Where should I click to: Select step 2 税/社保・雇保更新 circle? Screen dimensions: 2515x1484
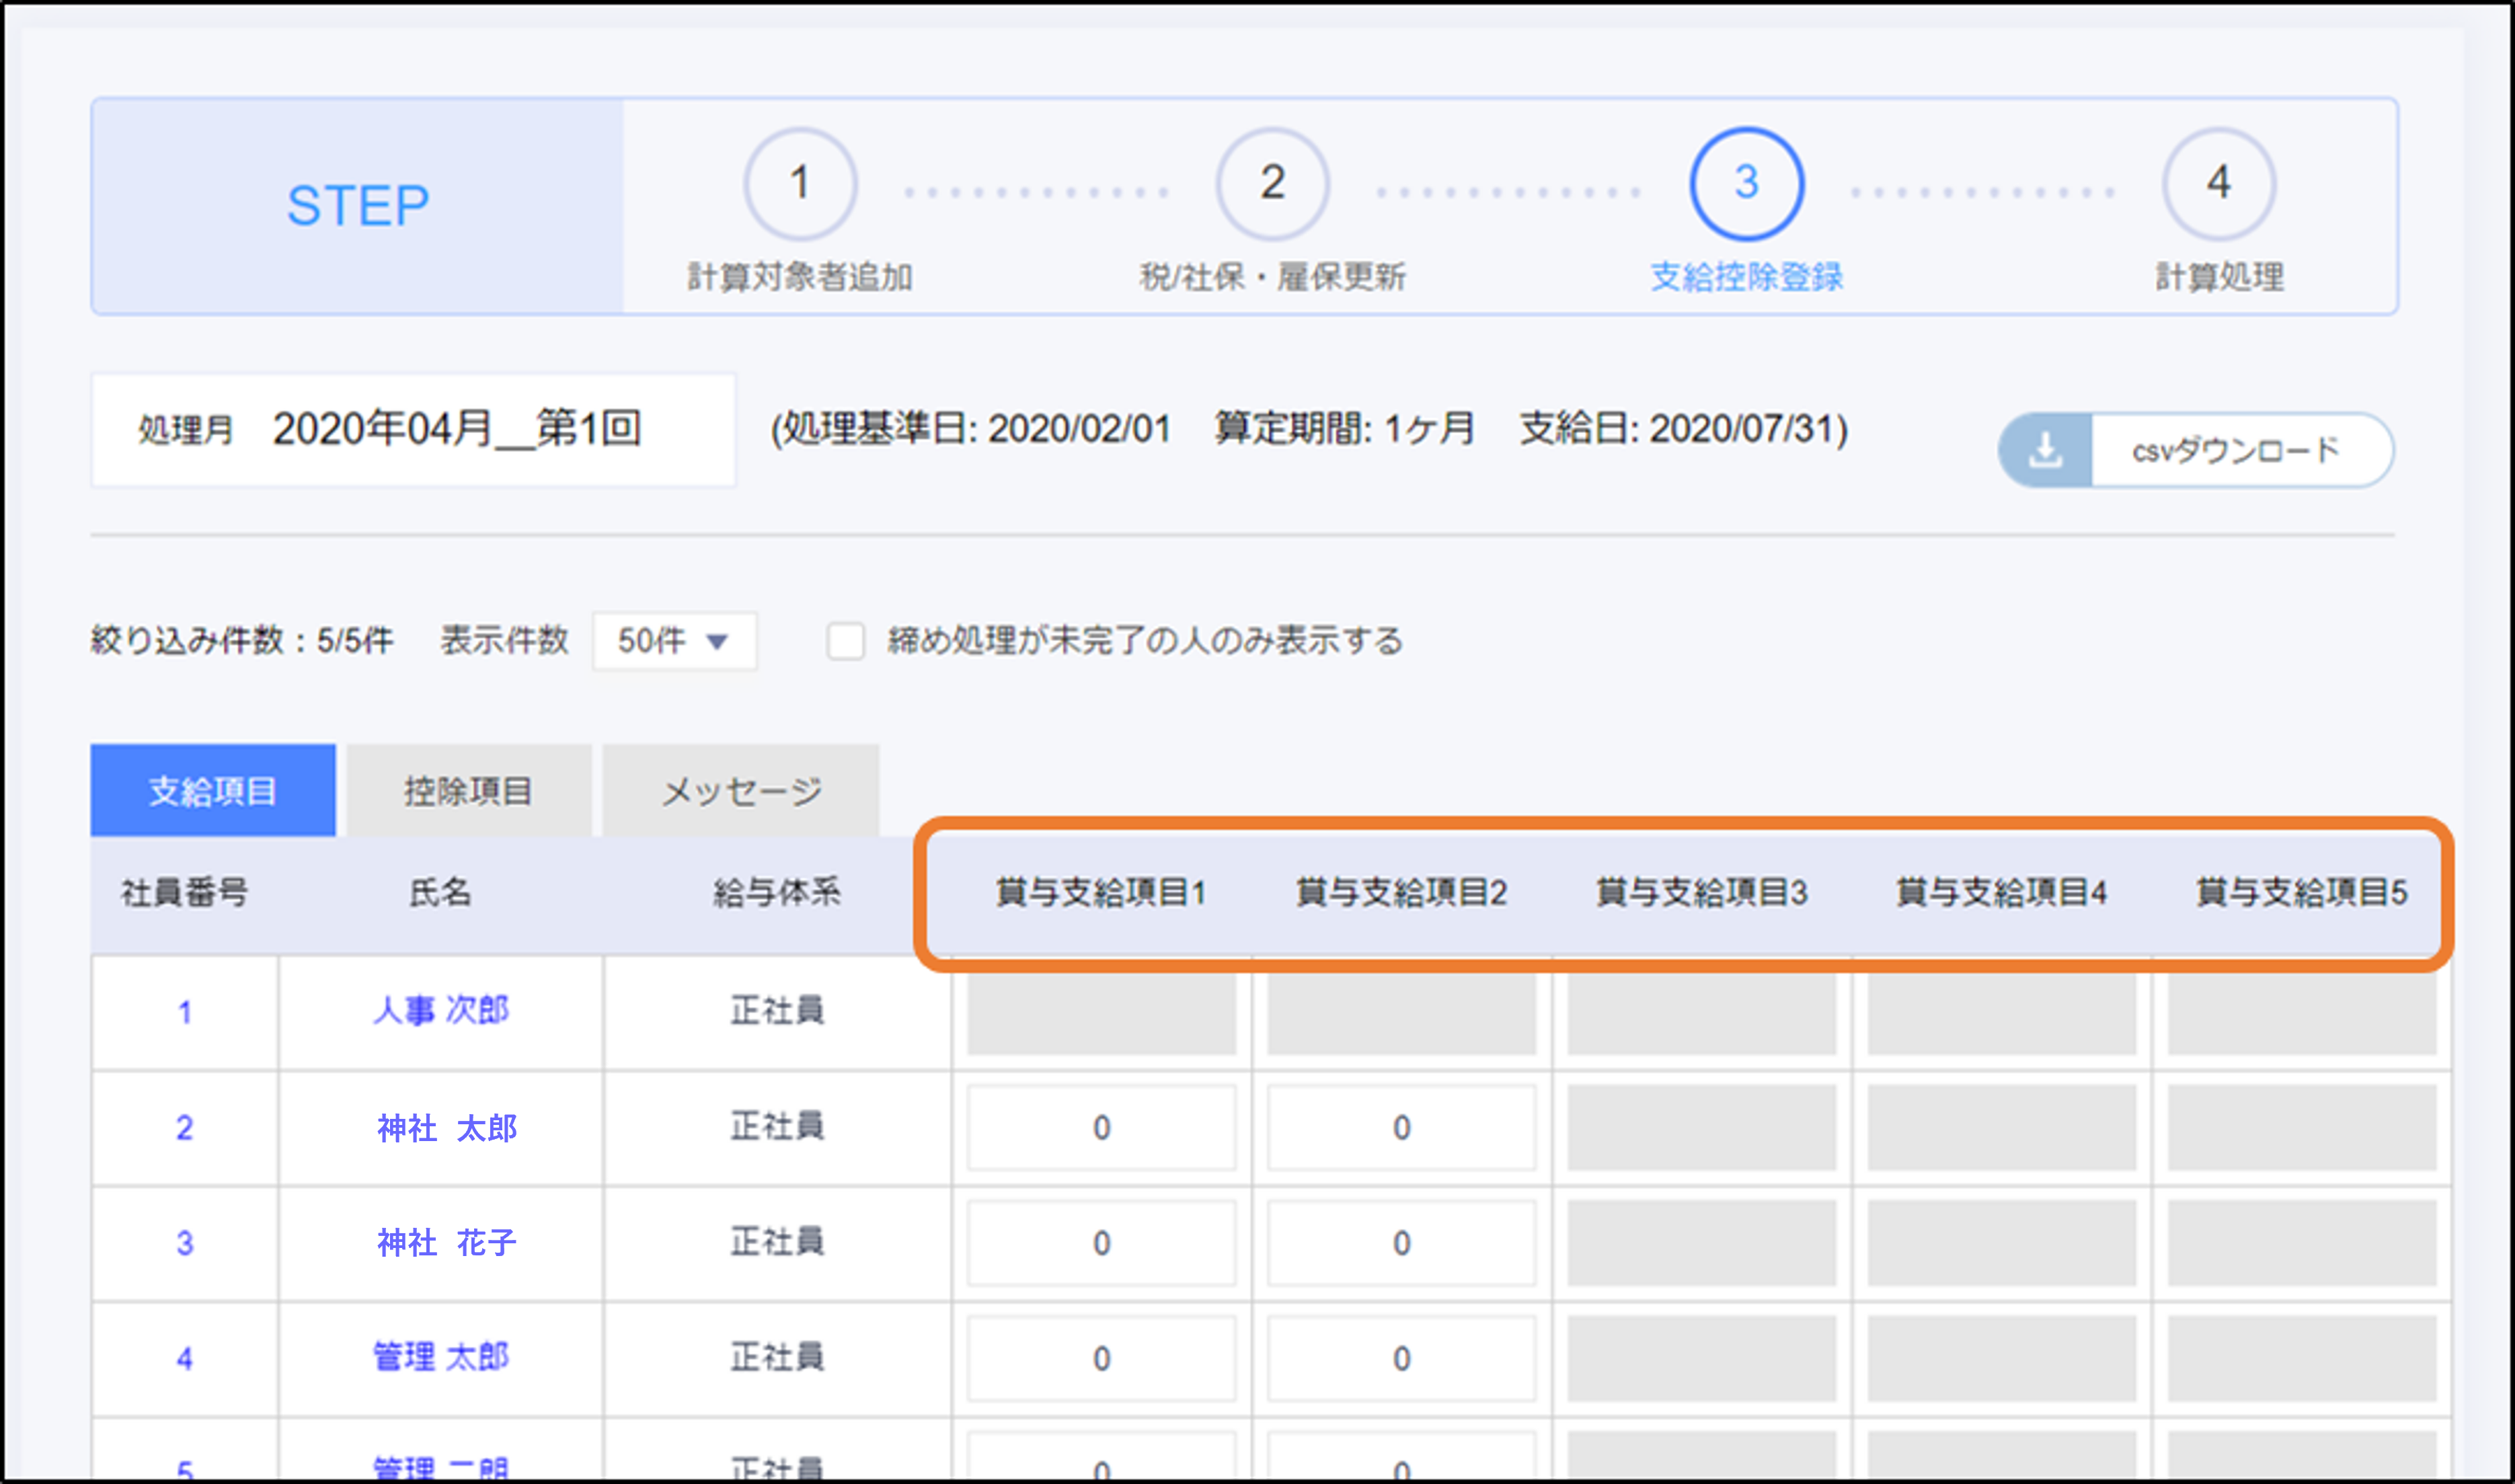(x=1272, y=184)
